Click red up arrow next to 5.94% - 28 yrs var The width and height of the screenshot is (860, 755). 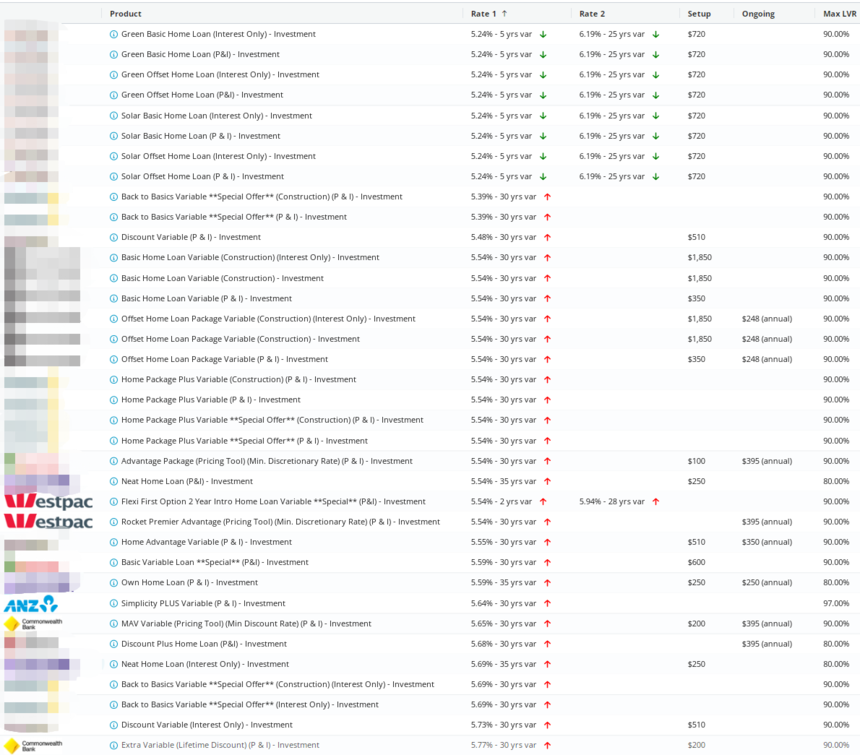pos(656,502)
